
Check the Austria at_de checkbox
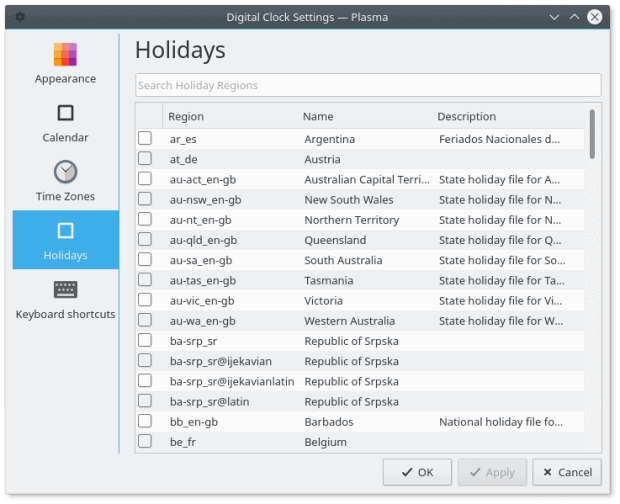click(x=145, y=159)
